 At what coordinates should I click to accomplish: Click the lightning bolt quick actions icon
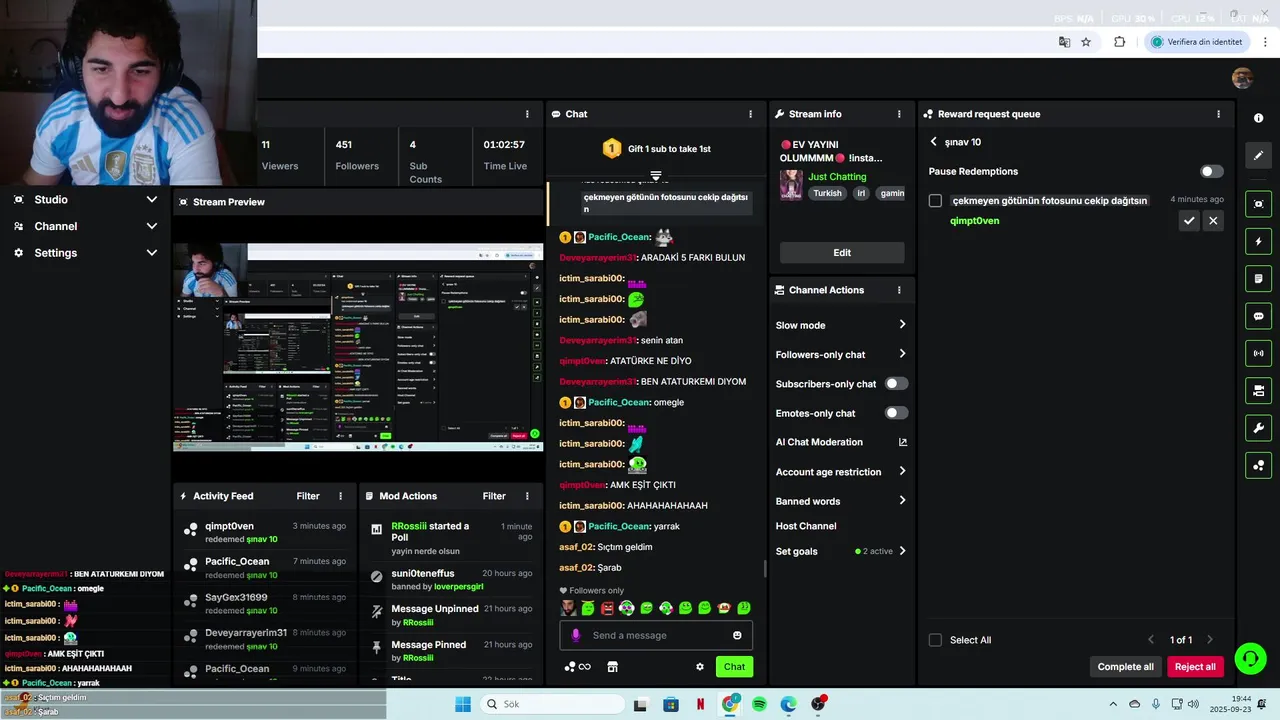(1258, 241)
